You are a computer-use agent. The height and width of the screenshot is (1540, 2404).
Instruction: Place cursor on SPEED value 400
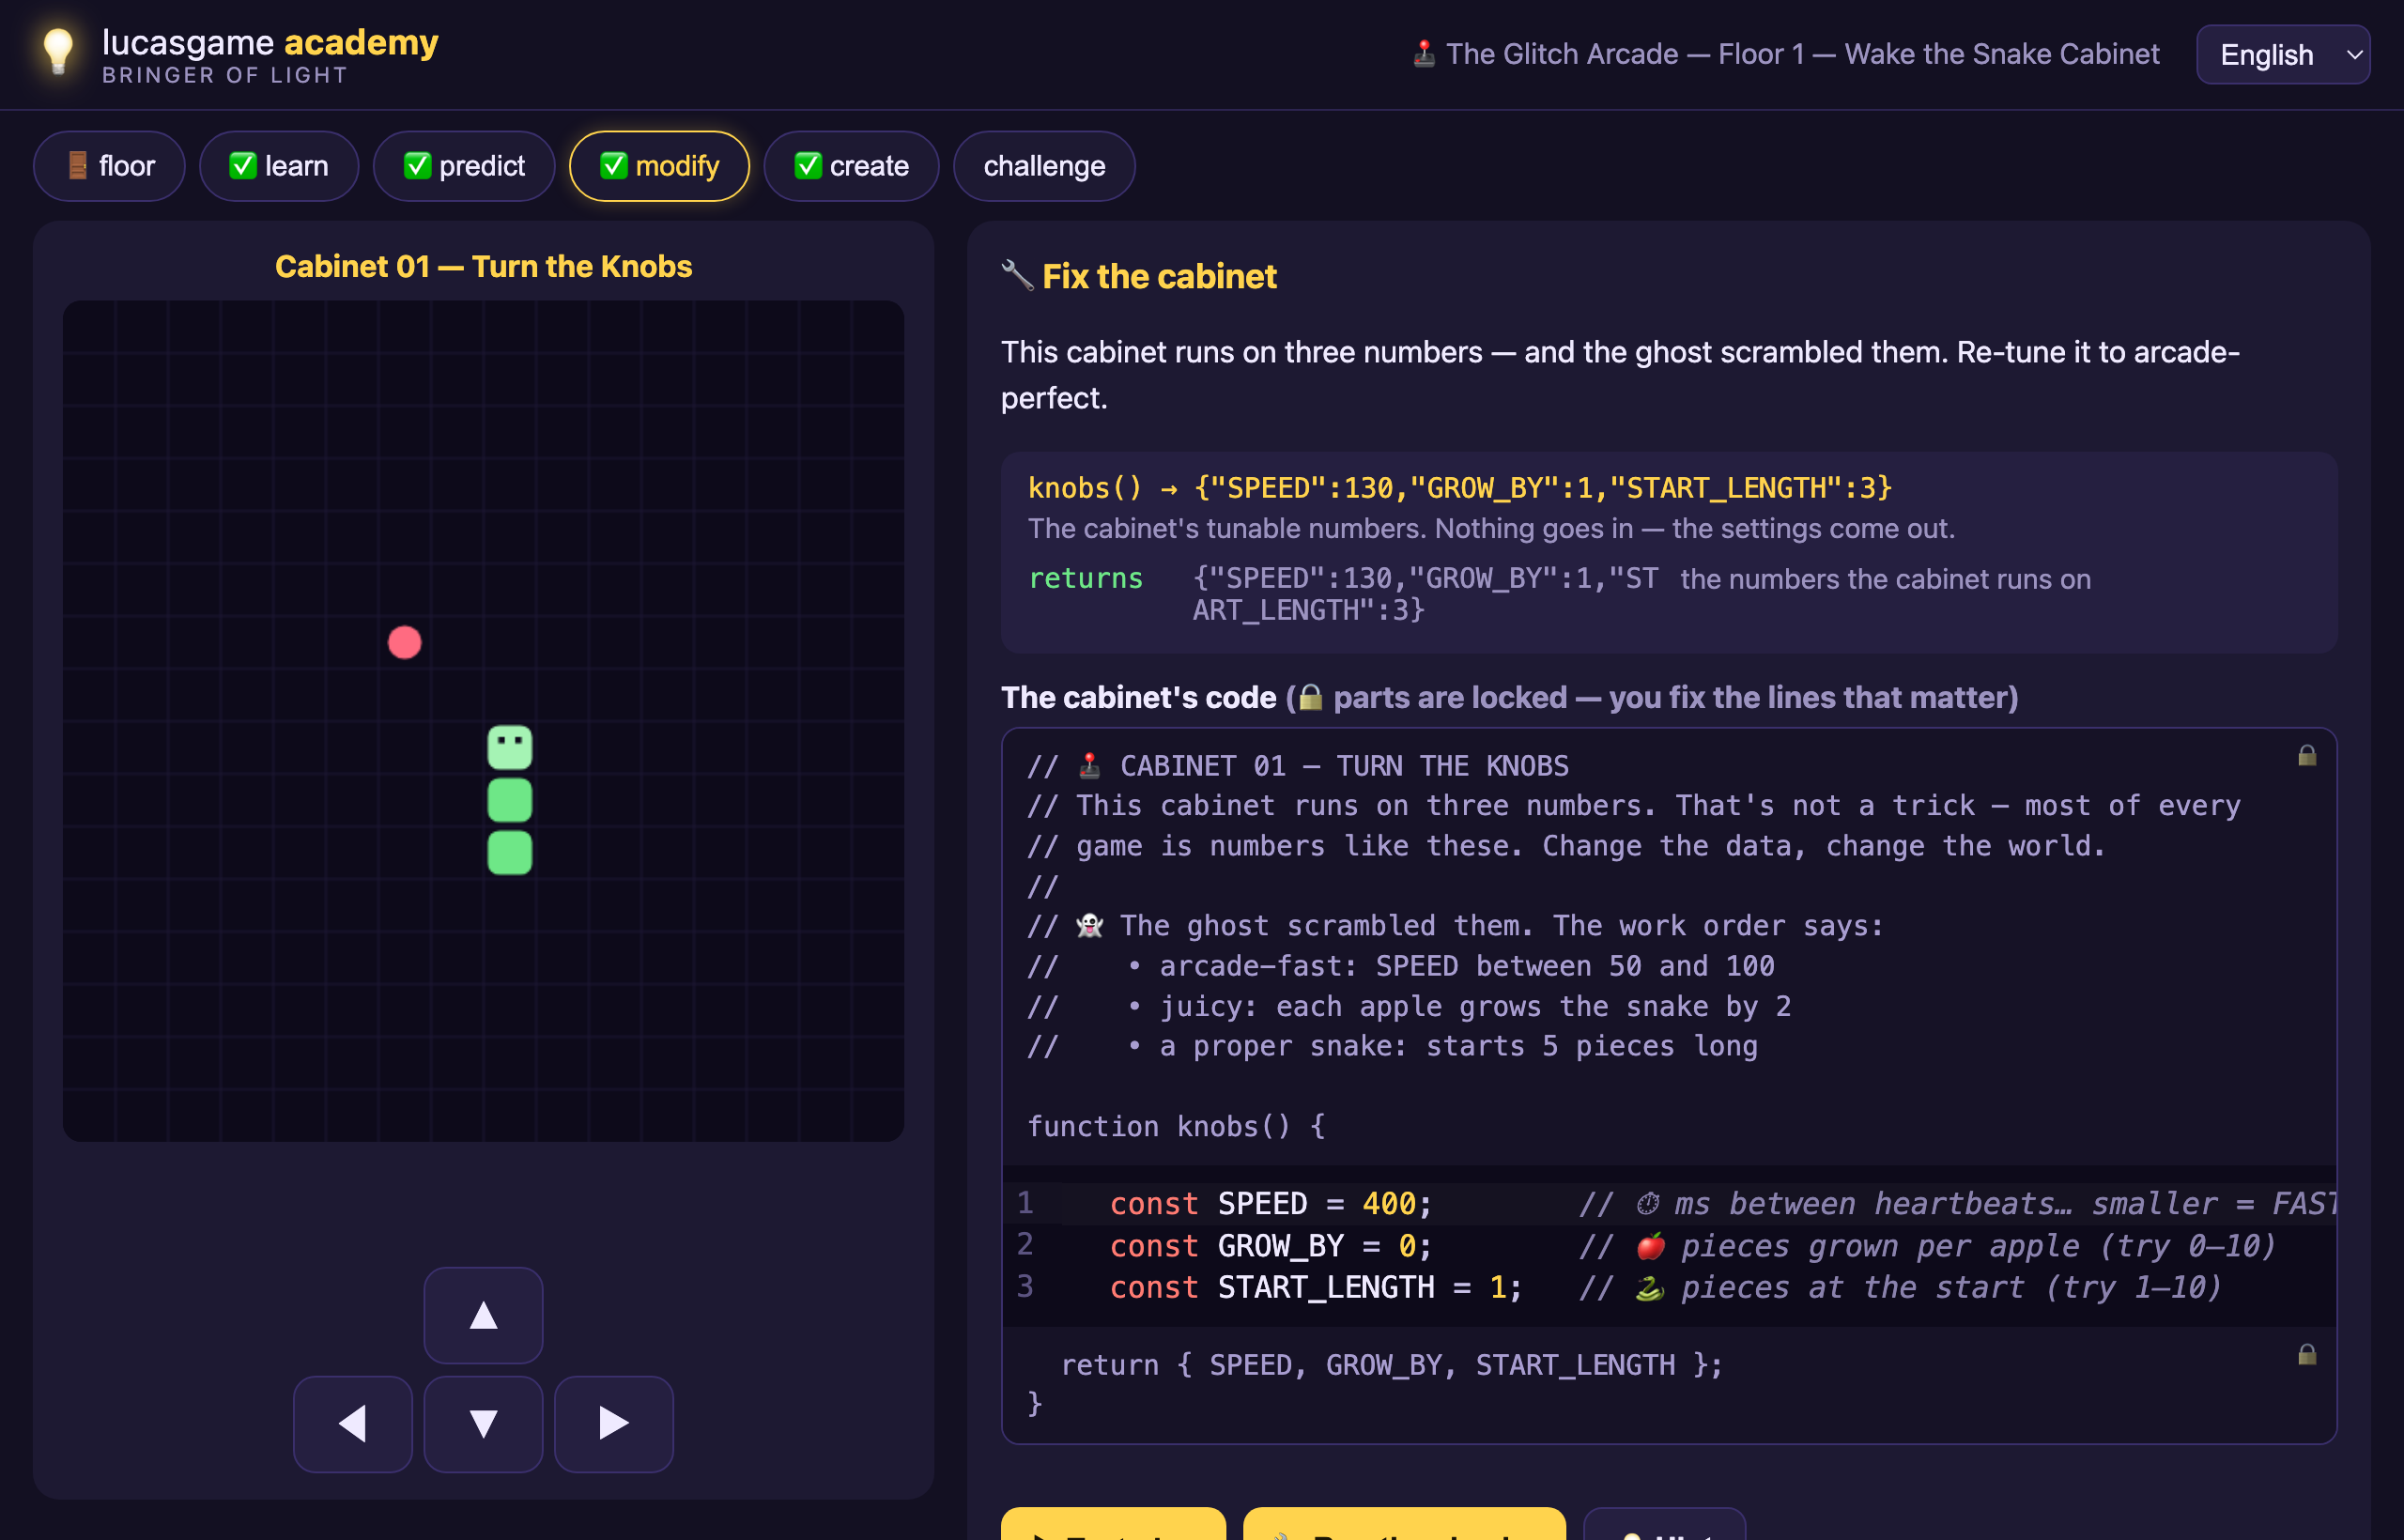point(1388,1203)
